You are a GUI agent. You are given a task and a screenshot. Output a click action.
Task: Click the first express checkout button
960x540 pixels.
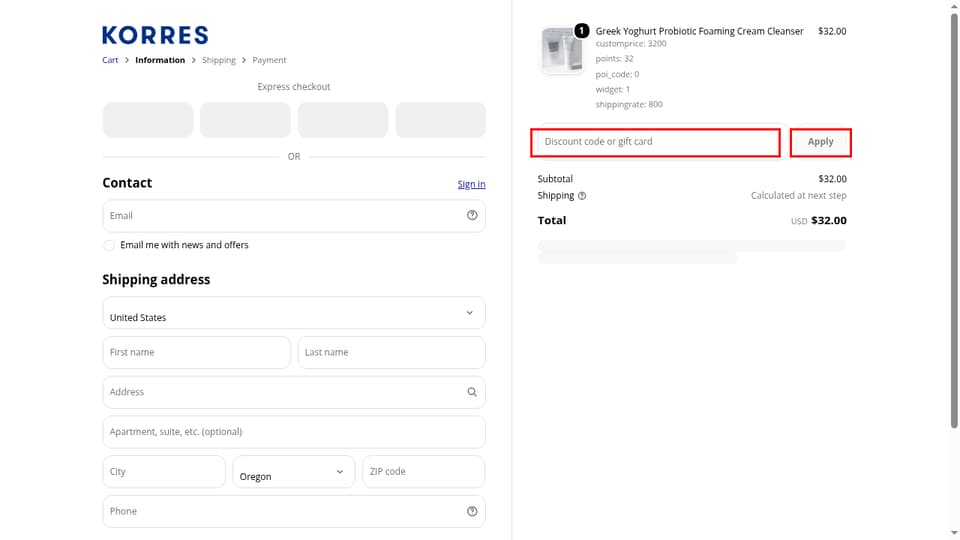[148, 120]
